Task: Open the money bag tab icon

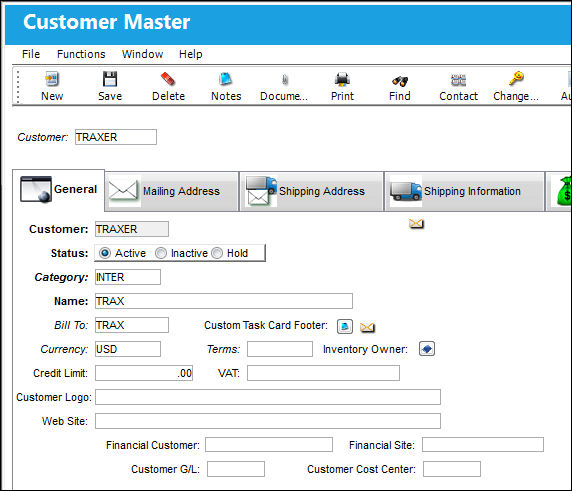Action: [x=564, y=191]
